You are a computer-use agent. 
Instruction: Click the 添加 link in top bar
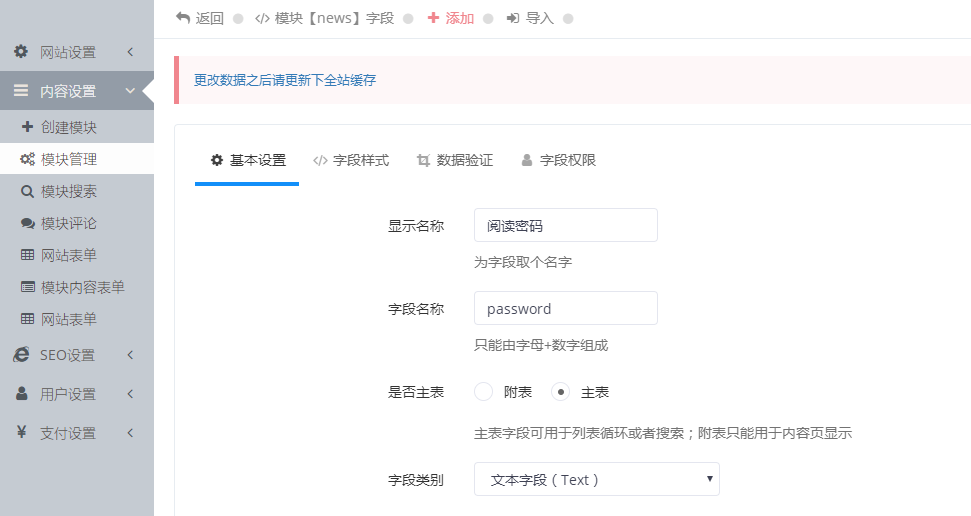pos(451,18)
